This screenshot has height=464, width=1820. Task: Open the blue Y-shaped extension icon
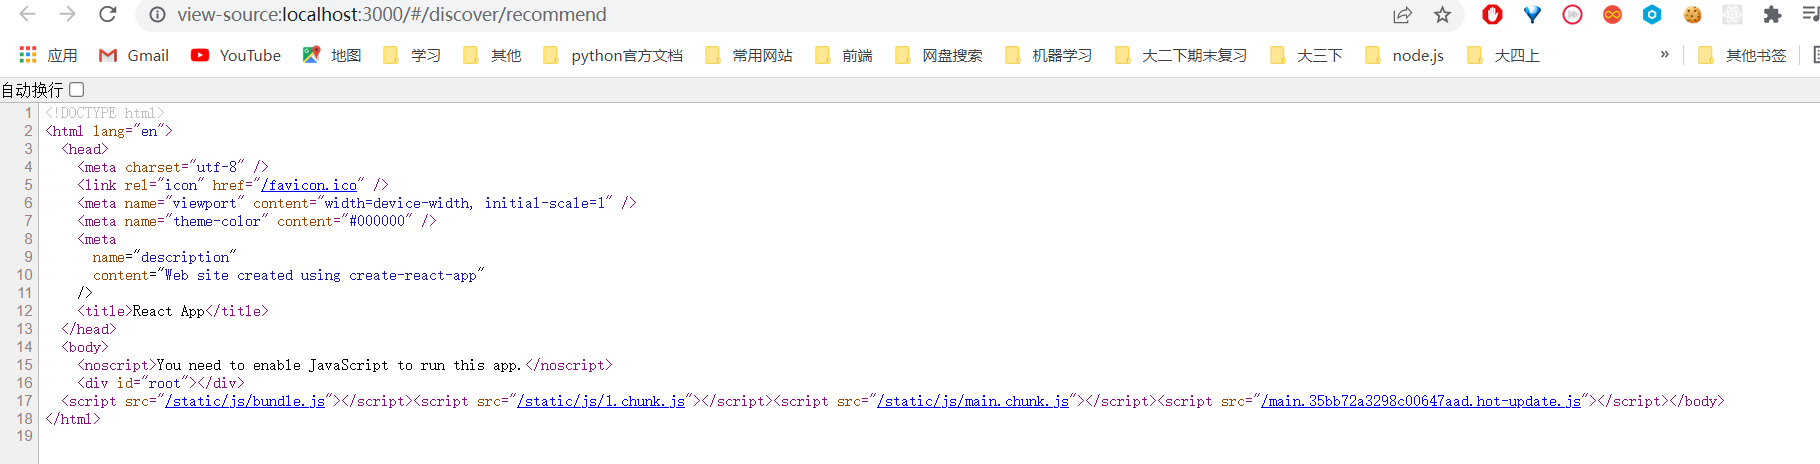pos(1532,15)
